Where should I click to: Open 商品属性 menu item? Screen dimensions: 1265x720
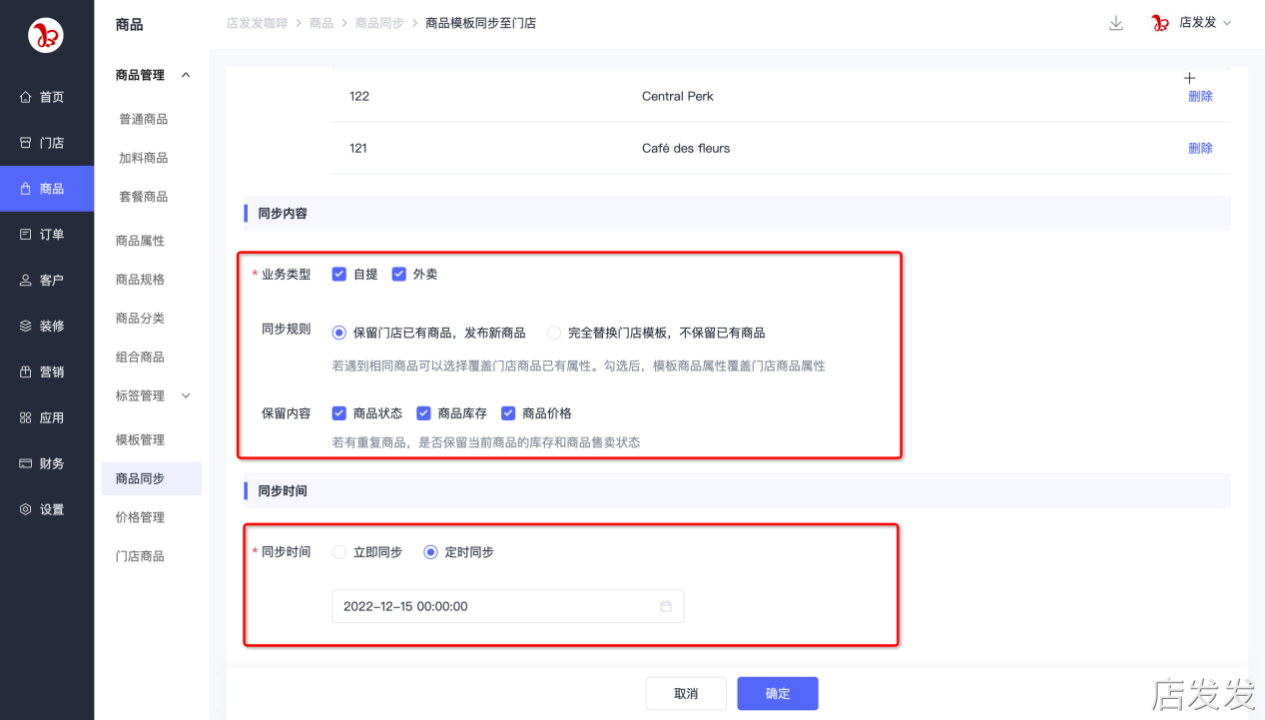click(140, 241)
